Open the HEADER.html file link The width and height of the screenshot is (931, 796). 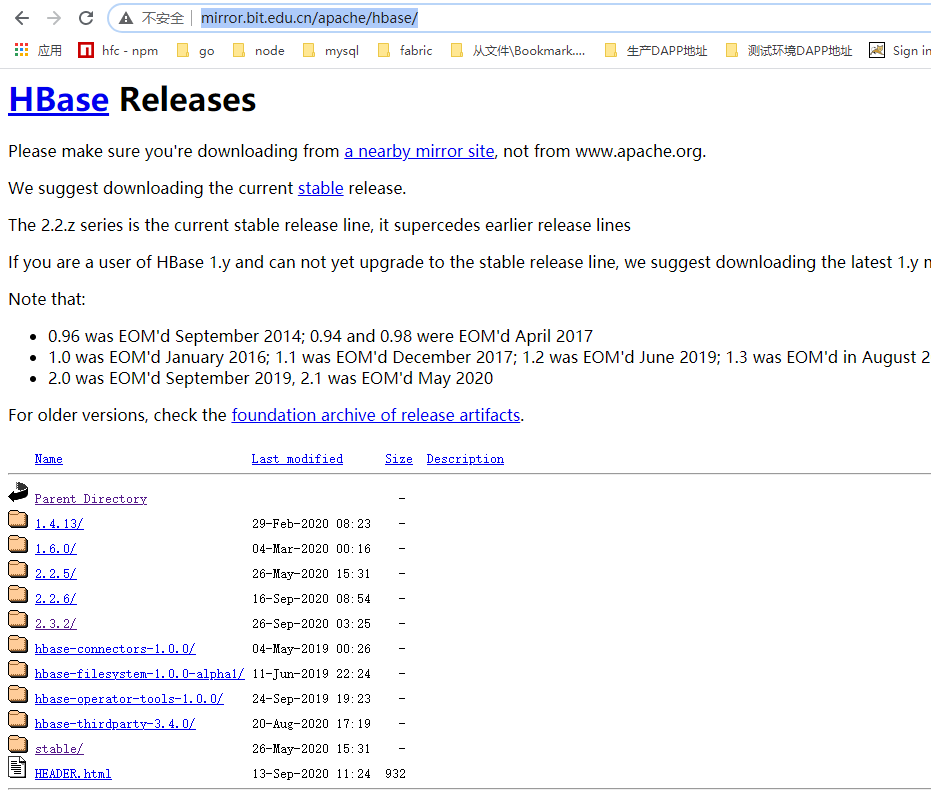coord(73,773)
